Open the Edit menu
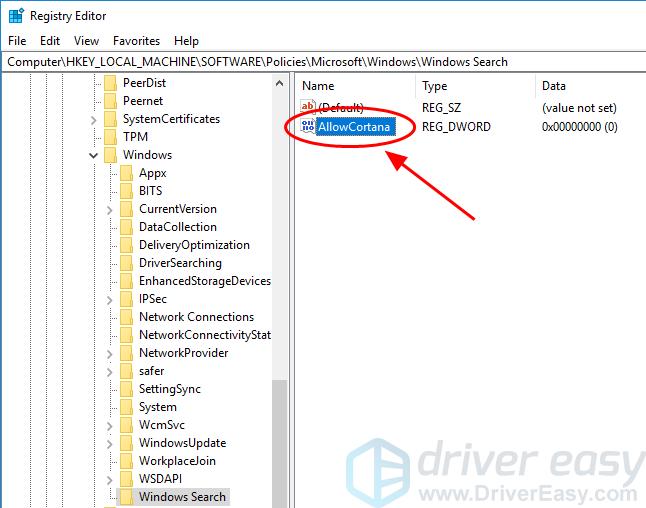This screenshot has width=646, height=508. pos(50,41)
